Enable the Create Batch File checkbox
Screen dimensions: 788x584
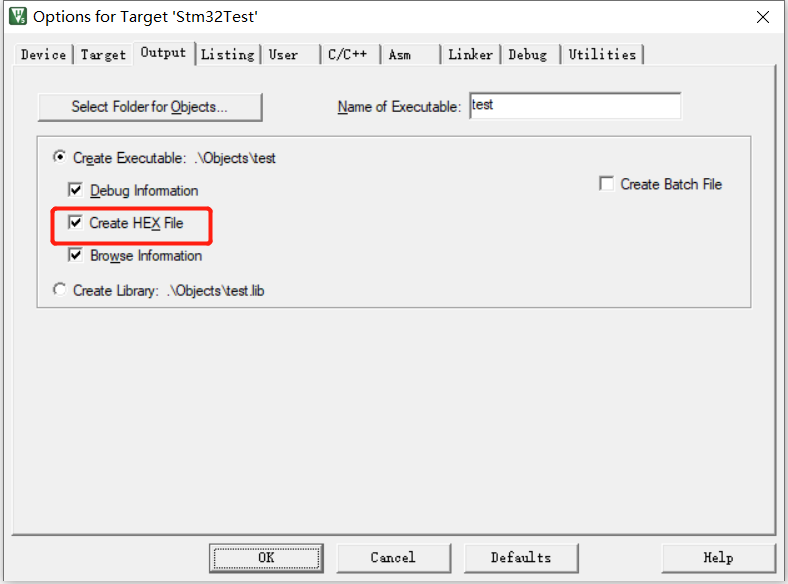[607, 183]
